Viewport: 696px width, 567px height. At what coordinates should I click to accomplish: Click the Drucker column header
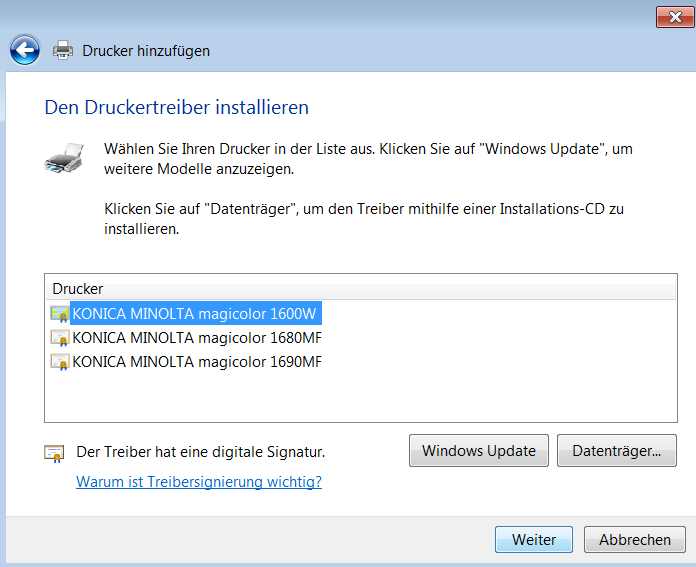(361, 289)
